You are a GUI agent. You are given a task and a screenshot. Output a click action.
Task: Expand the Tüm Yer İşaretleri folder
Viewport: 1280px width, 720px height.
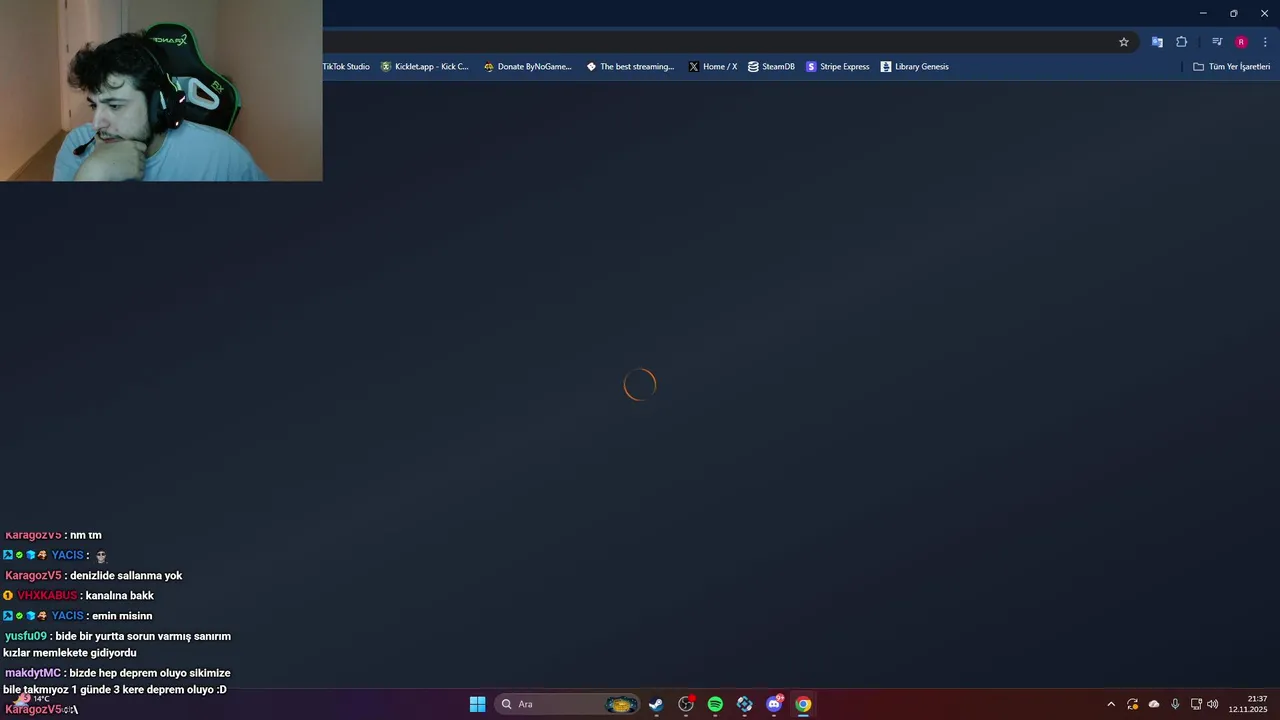[1232, 67]
